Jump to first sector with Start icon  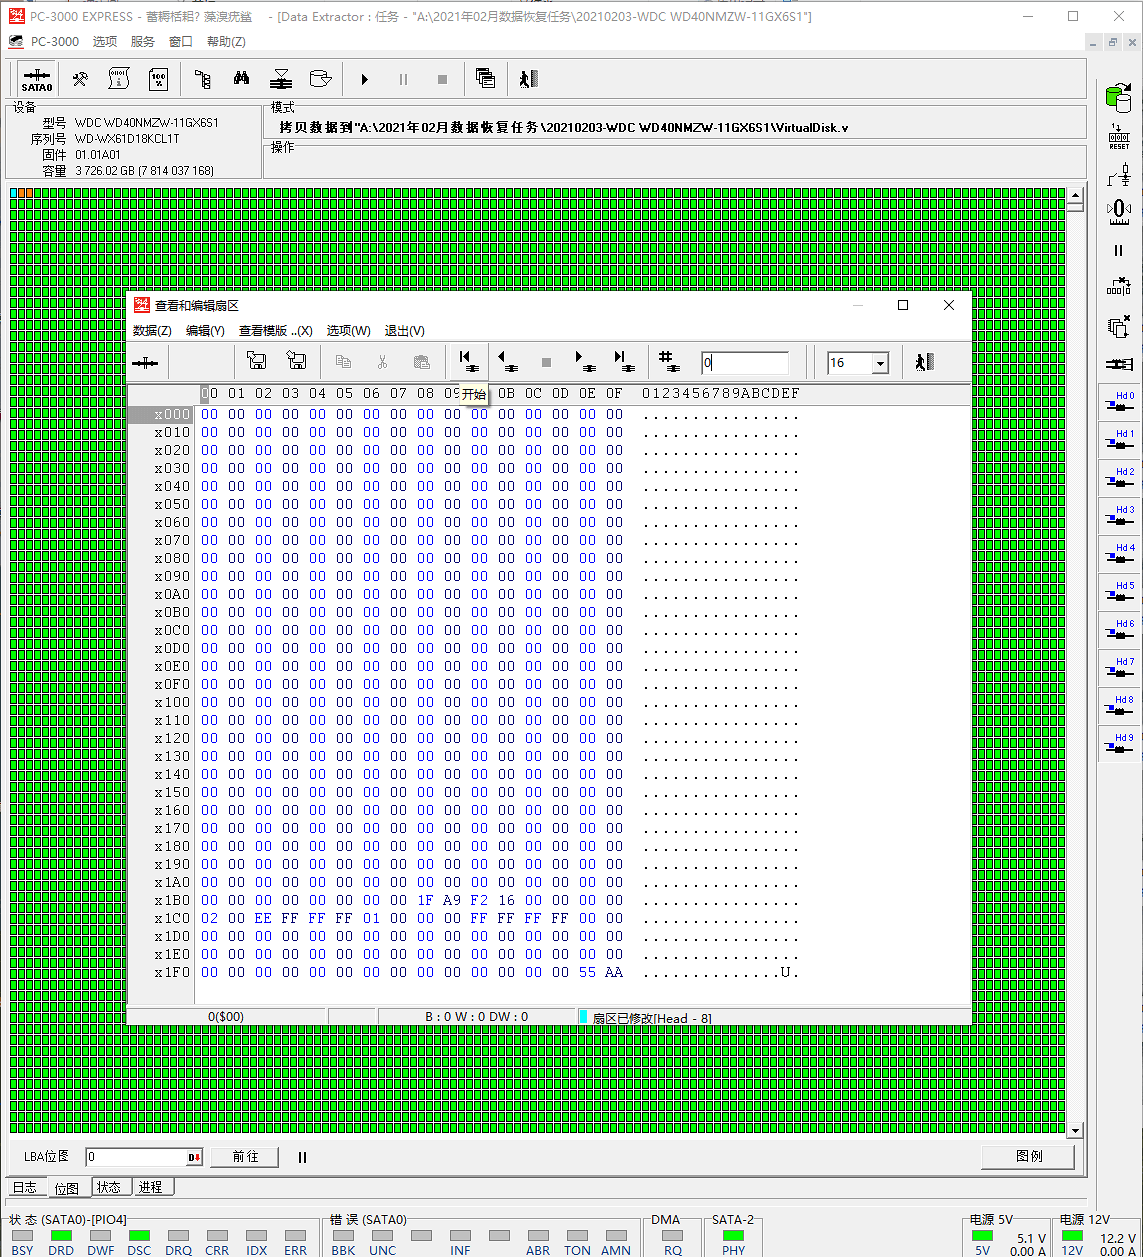coord(466,362)
